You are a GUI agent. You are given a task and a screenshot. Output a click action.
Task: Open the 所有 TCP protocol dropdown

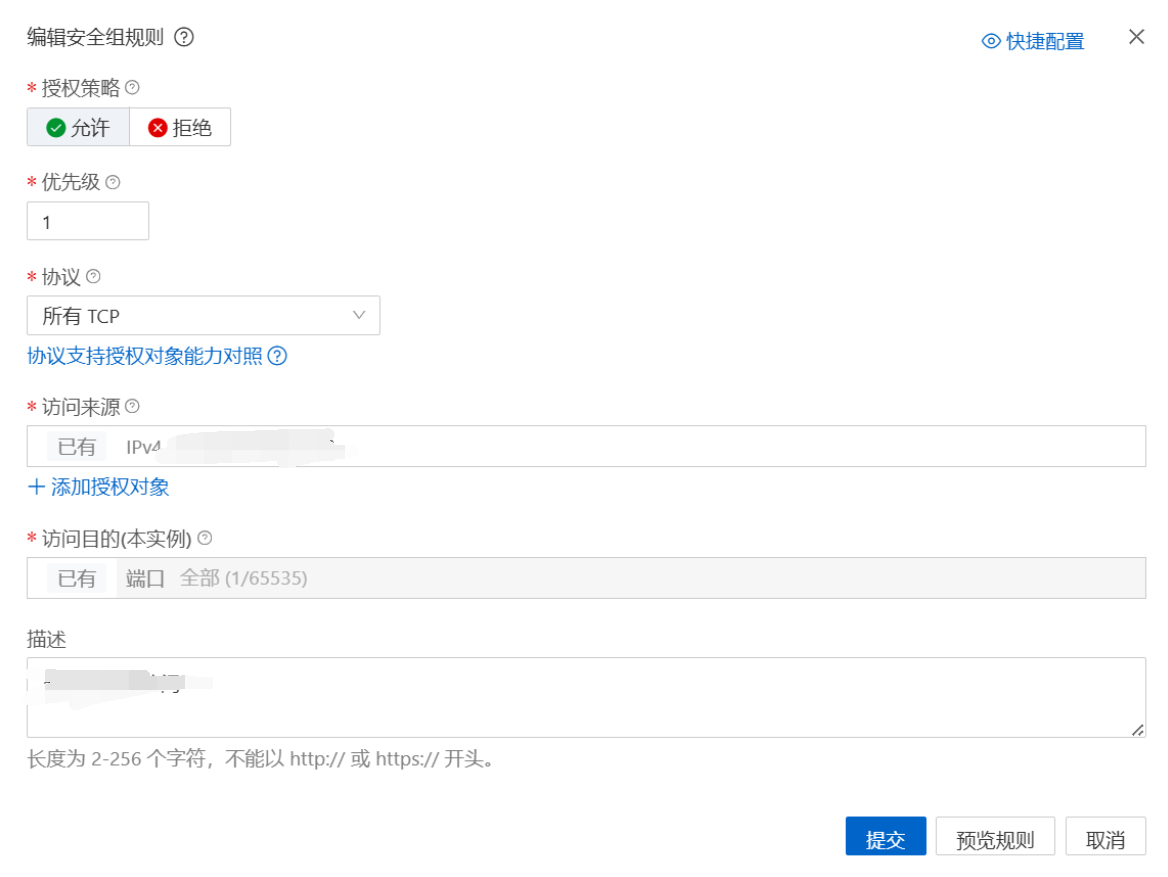pos(203,316)
